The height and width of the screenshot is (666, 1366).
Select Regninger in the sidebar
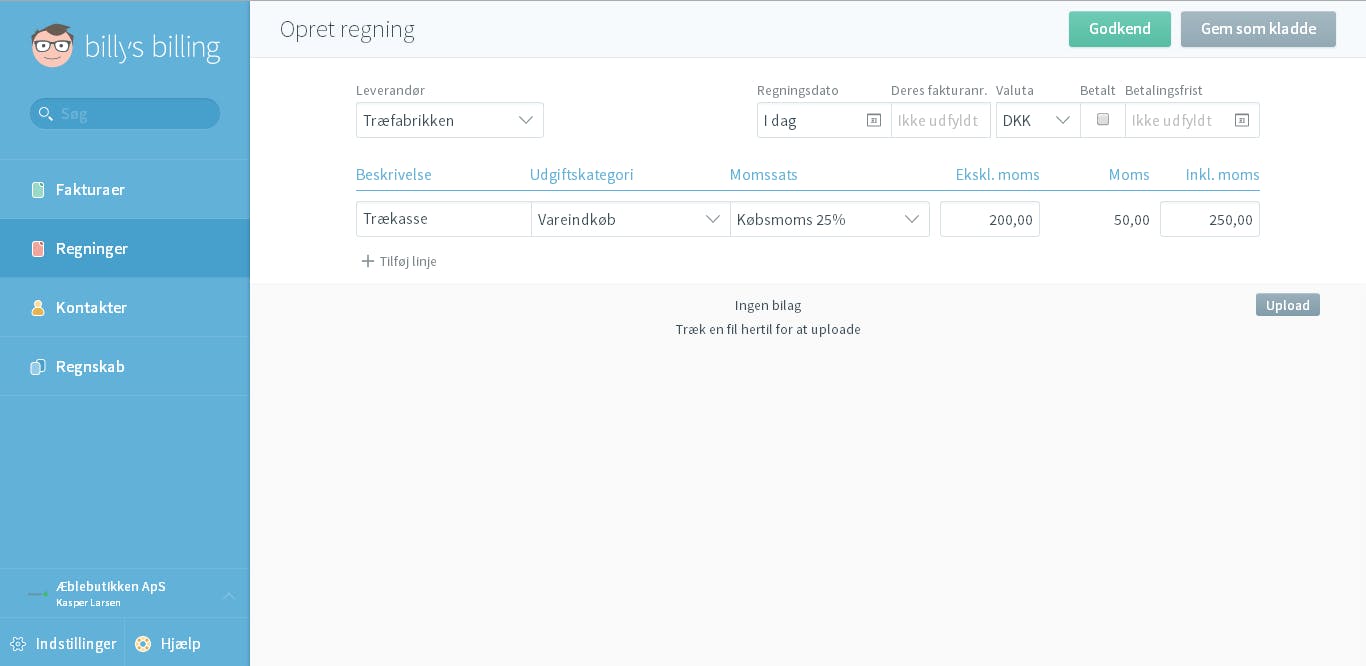[x=124, y=249]
